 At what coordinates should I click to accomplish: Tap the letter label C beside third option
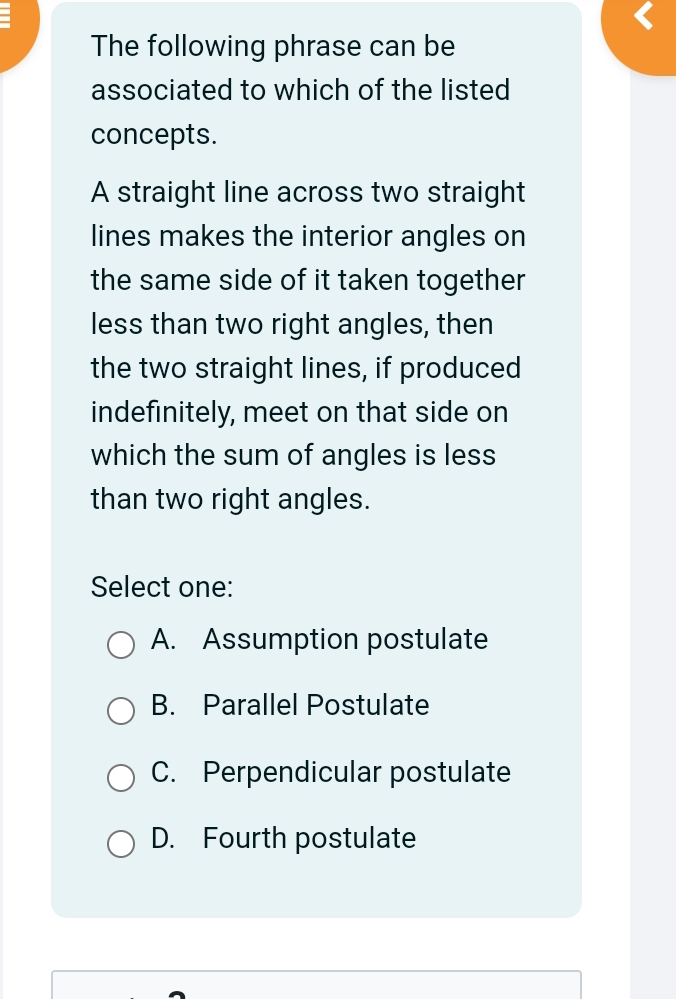click(163, 772)
